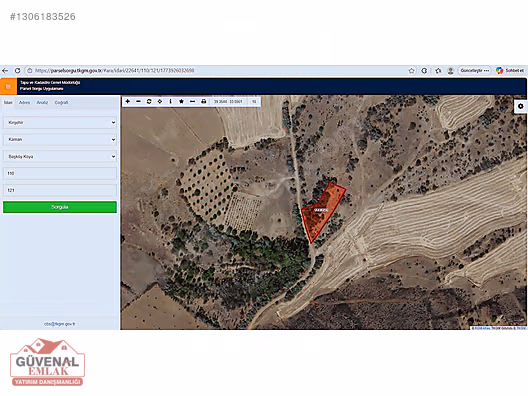Click map attribution link at bottom right
Screen dimensions: 528x396
pyautogui.click(x=499, y=328)
